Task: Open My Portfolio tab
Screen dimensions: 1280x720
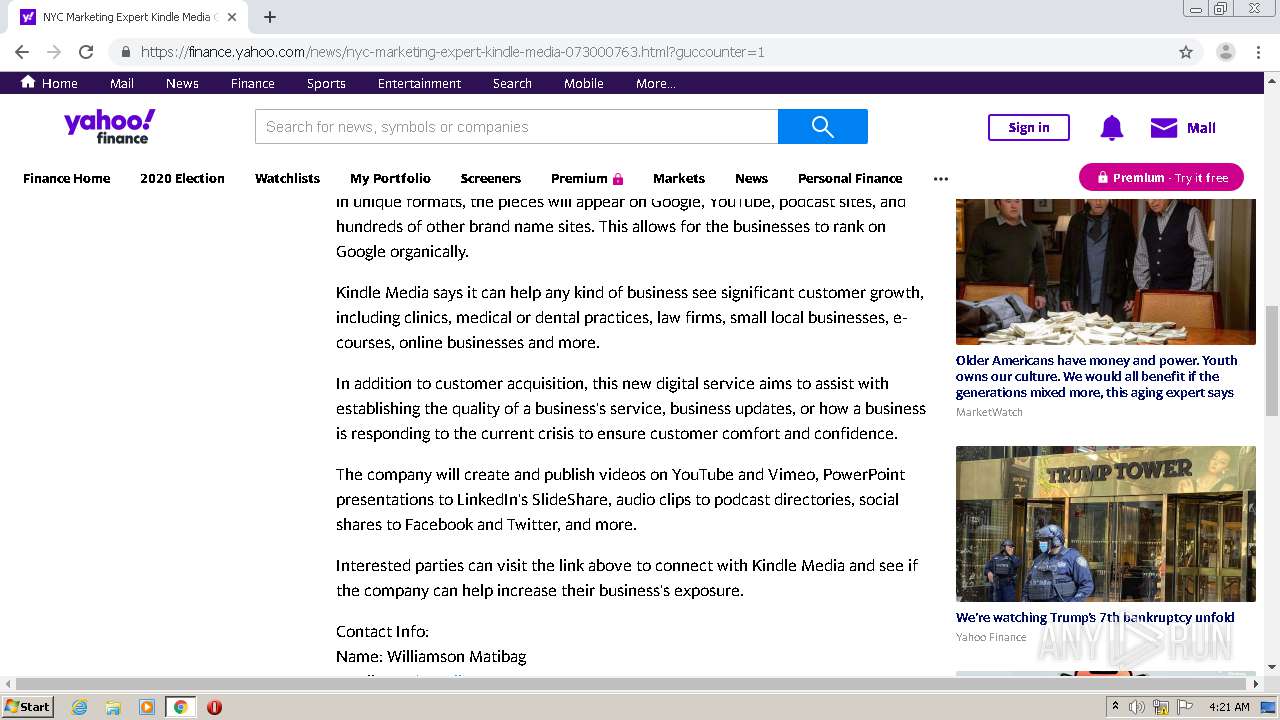Action: point(390,178)
